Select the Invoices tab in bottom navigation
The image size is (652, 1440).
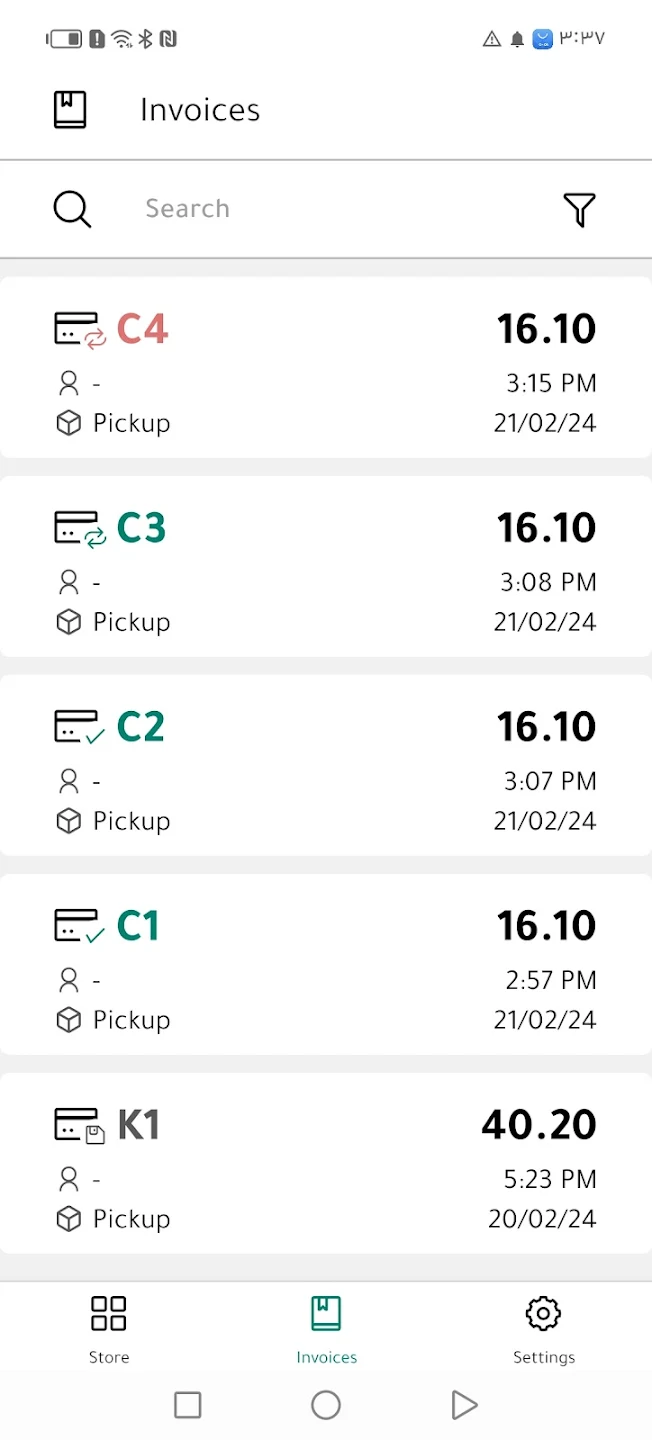point(326,1328)
